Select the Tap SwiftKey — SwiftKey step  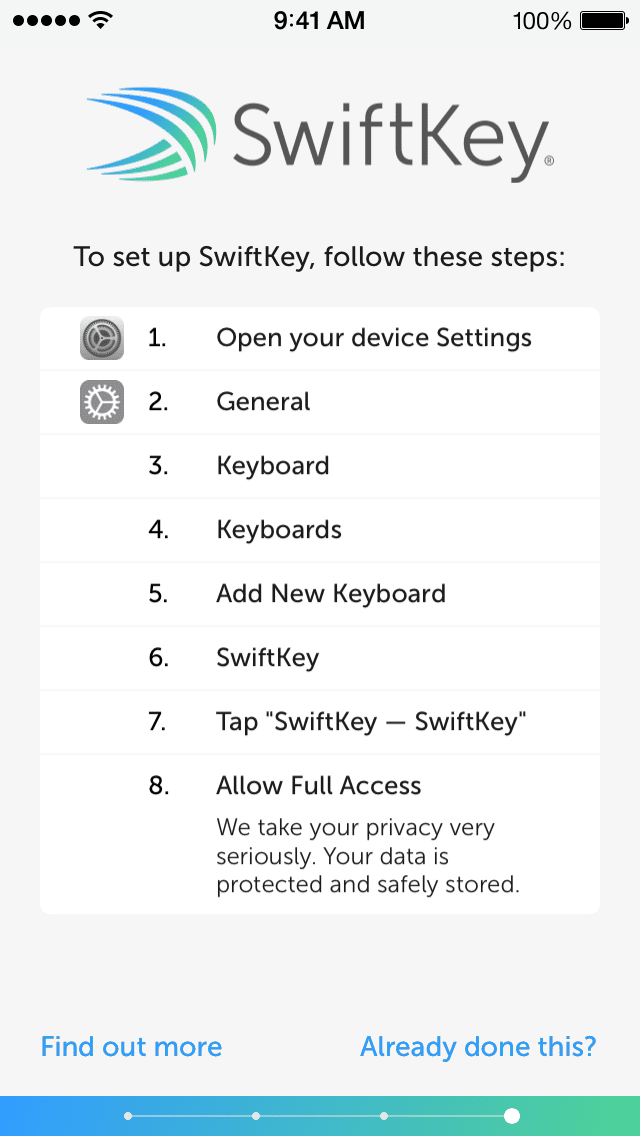[x=369, y=722]
